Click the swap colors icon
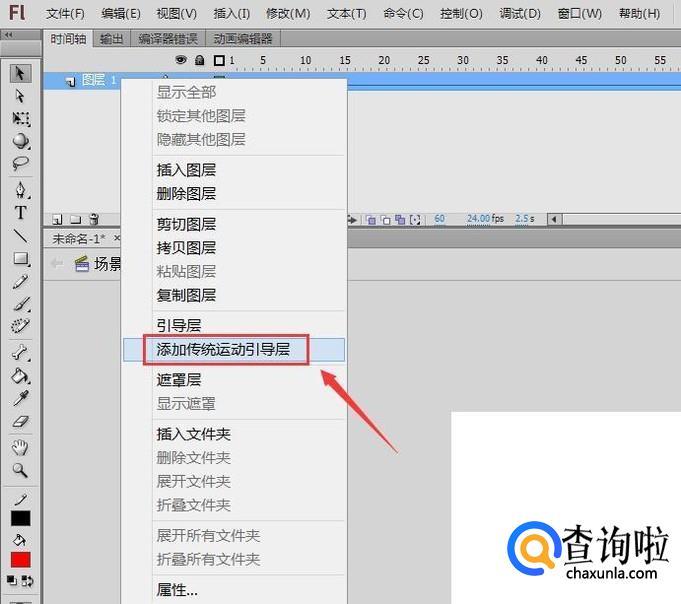 coord(27,581)
